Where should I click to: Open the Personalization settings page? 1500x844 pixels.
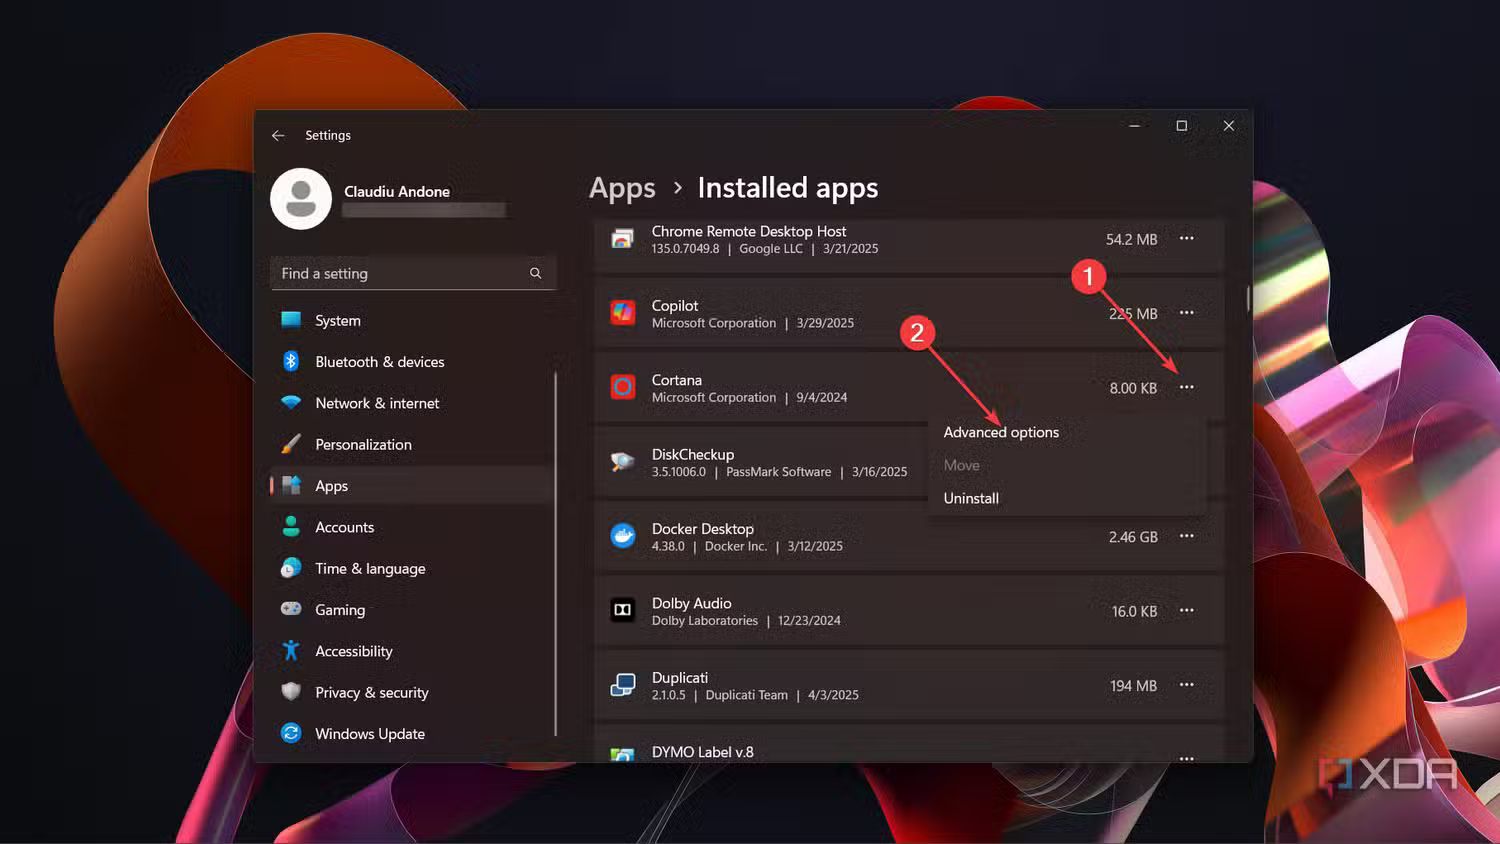tap(363, 444)
